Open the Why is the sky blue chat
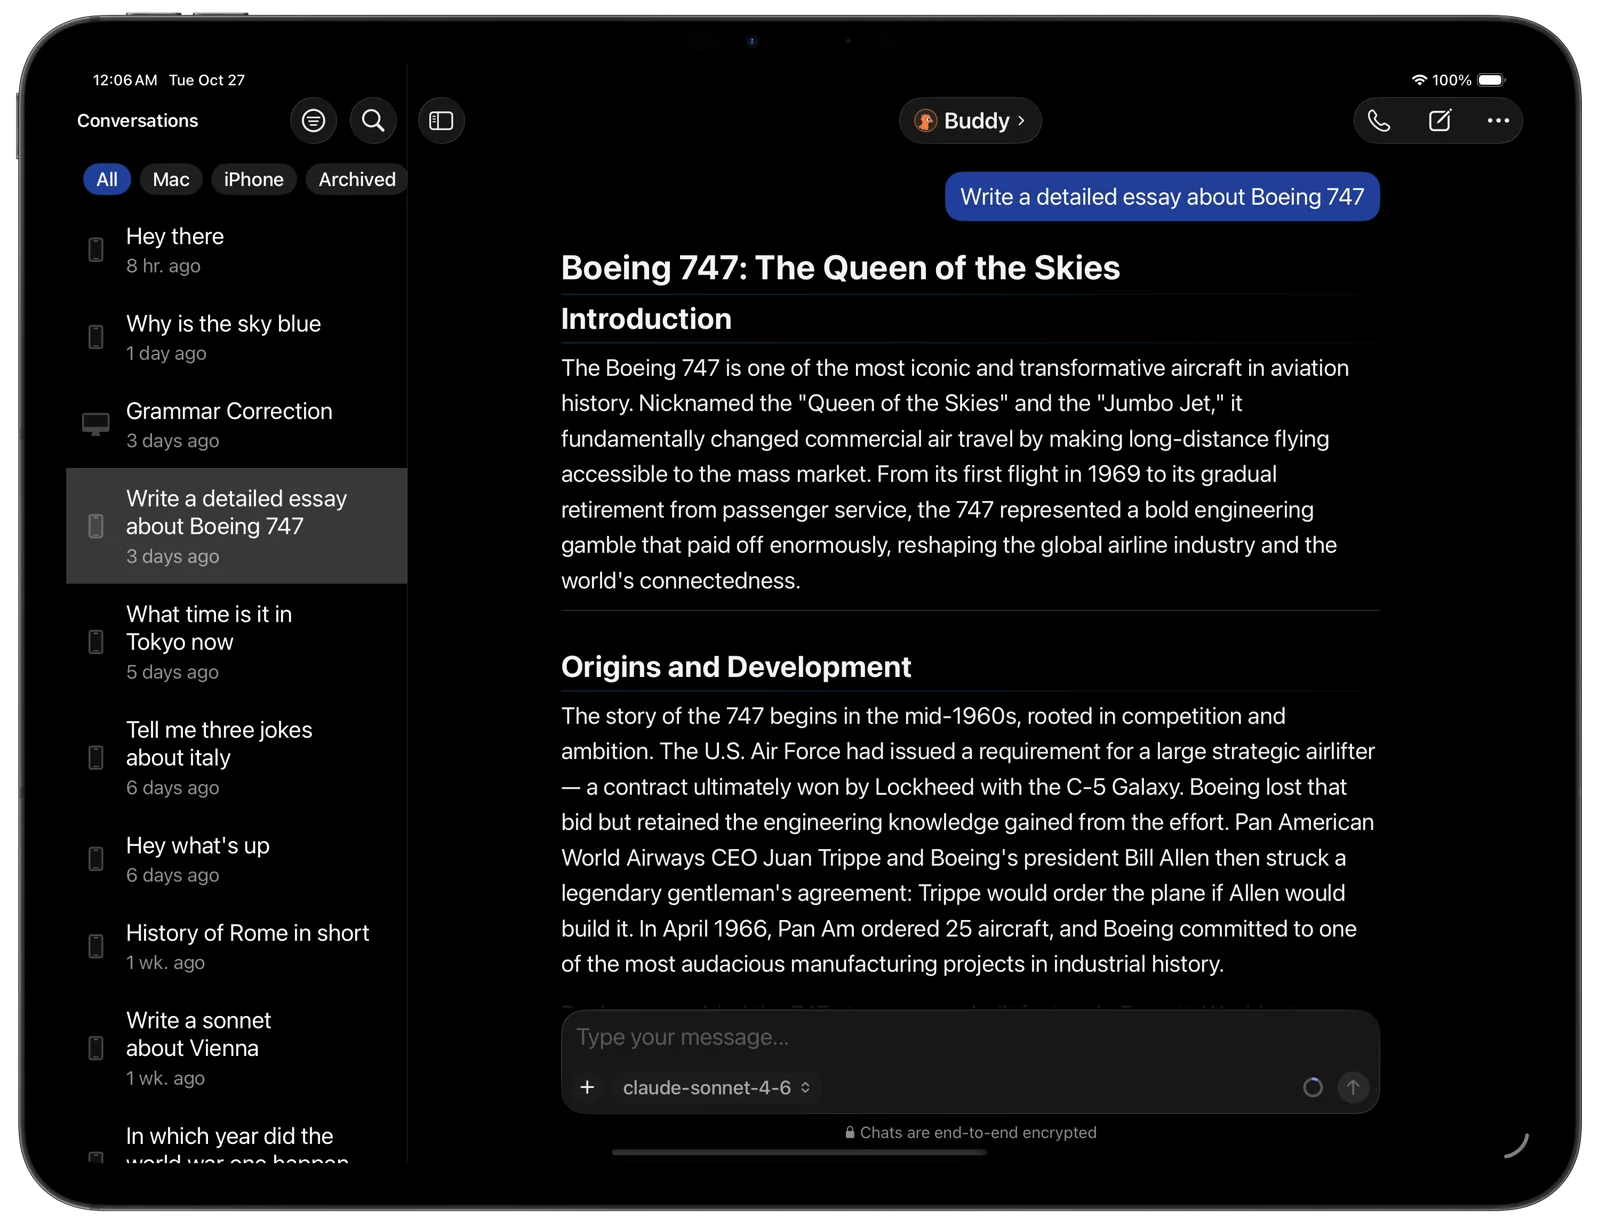This screenshot has height=1226, width=1600. (237, 337)
